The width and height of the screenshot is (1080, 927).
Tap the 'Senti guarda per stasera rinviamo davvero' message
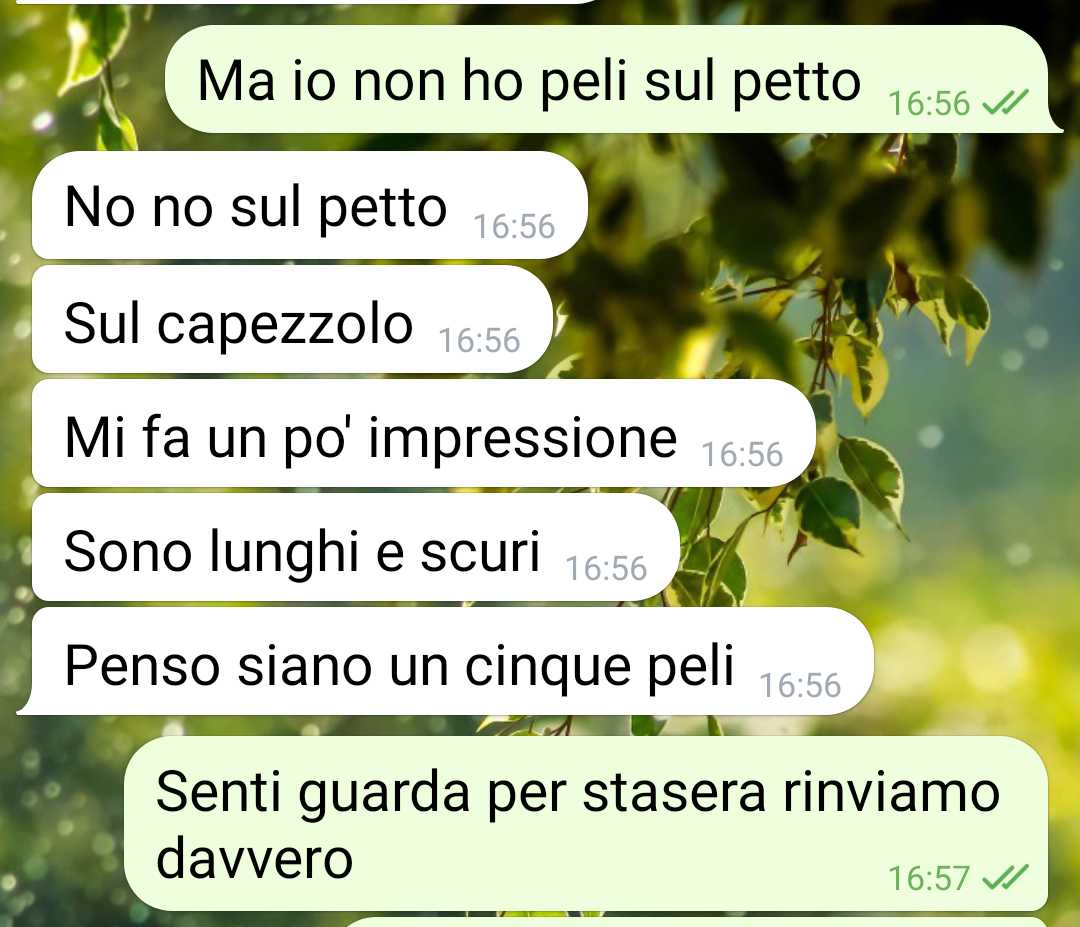tap(586, 824)
